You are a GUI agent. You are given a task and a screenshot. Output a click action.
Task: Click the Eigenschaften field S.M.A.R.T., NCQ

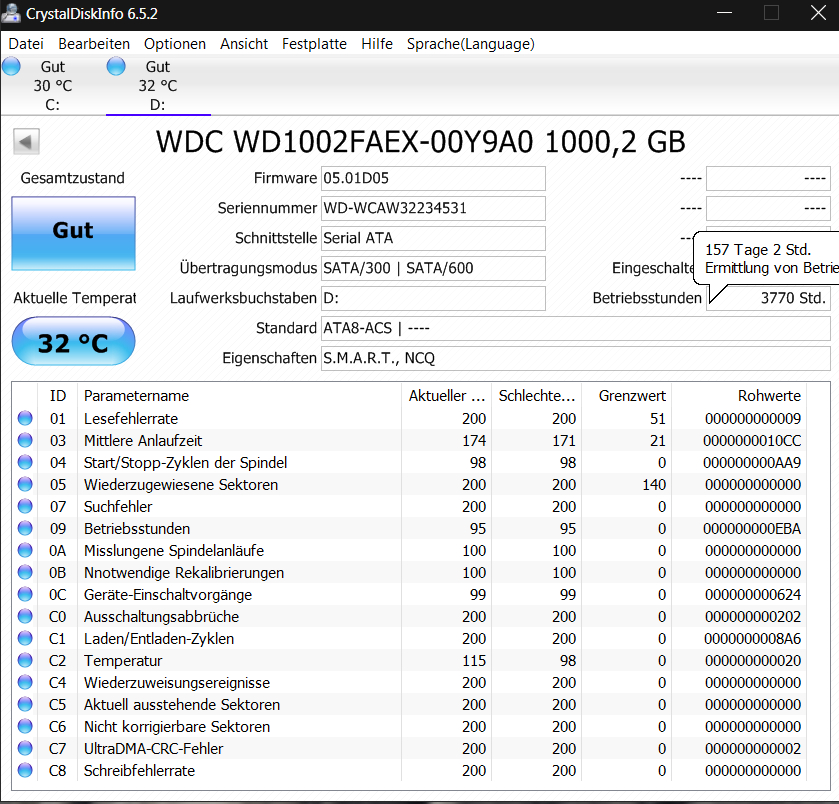575,358
